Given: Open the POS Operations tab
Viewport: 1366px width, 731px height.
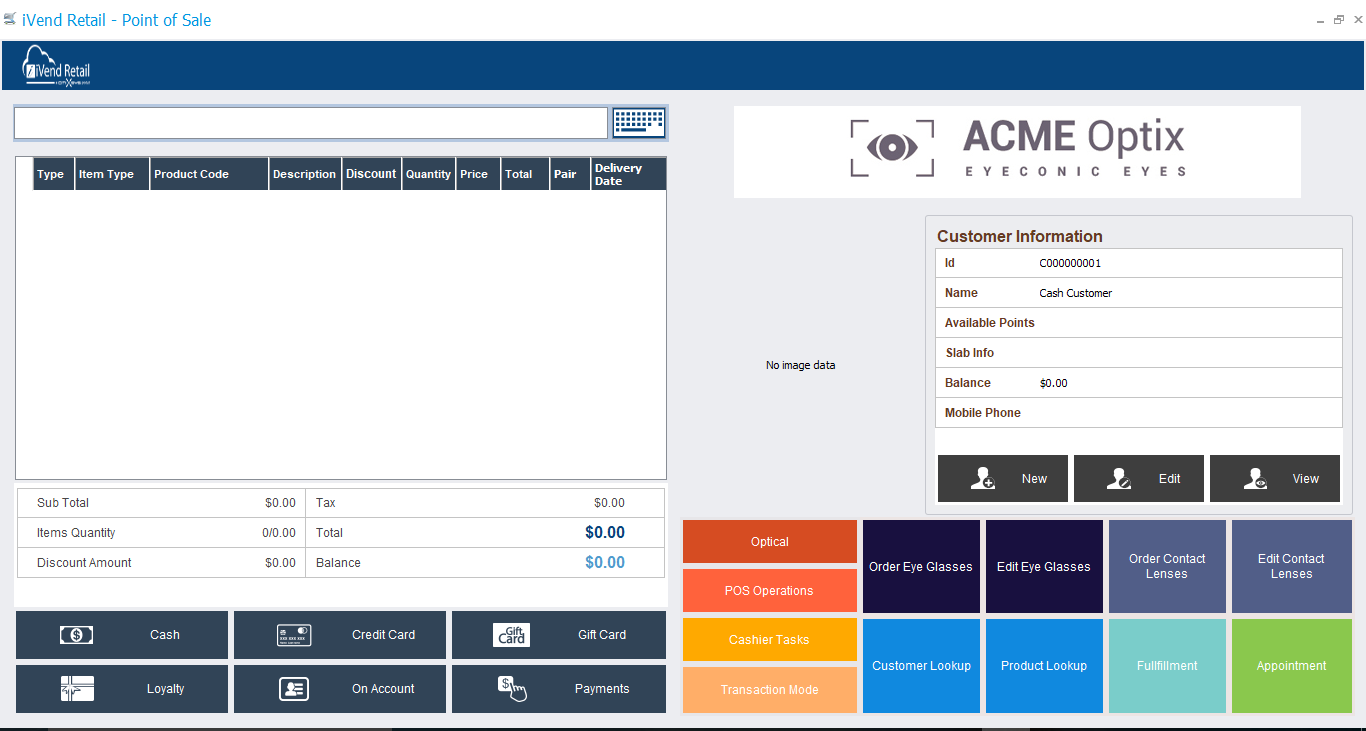Looking at the screenshot, I should pyautogui.click(x=770, y=591).
